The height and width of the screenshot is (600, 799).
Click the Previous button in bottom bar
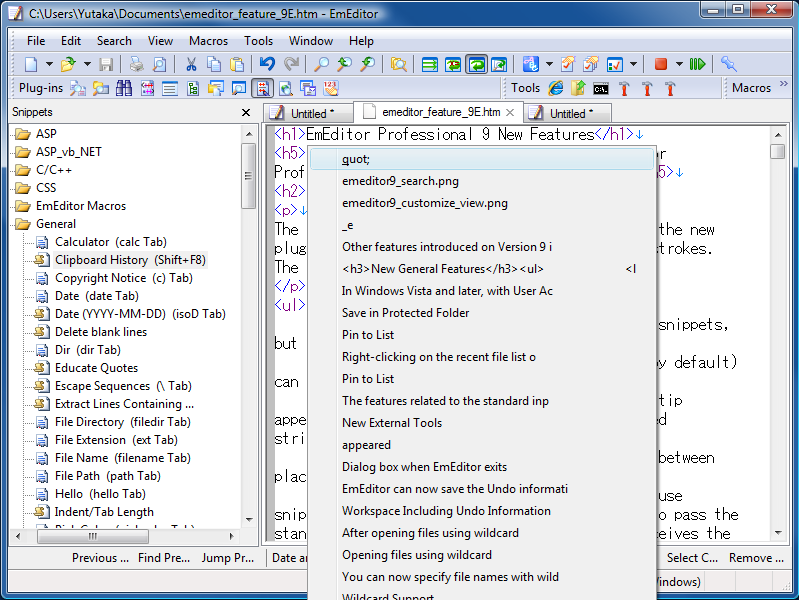pyautogui.click(x=100, y=558)
